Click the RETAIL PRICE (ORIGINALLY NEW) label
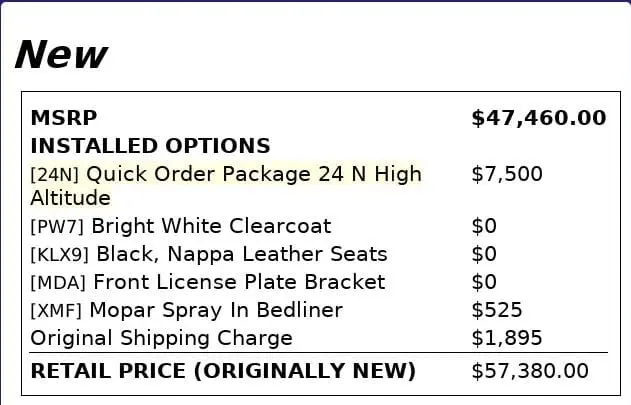 pos(223,371)
